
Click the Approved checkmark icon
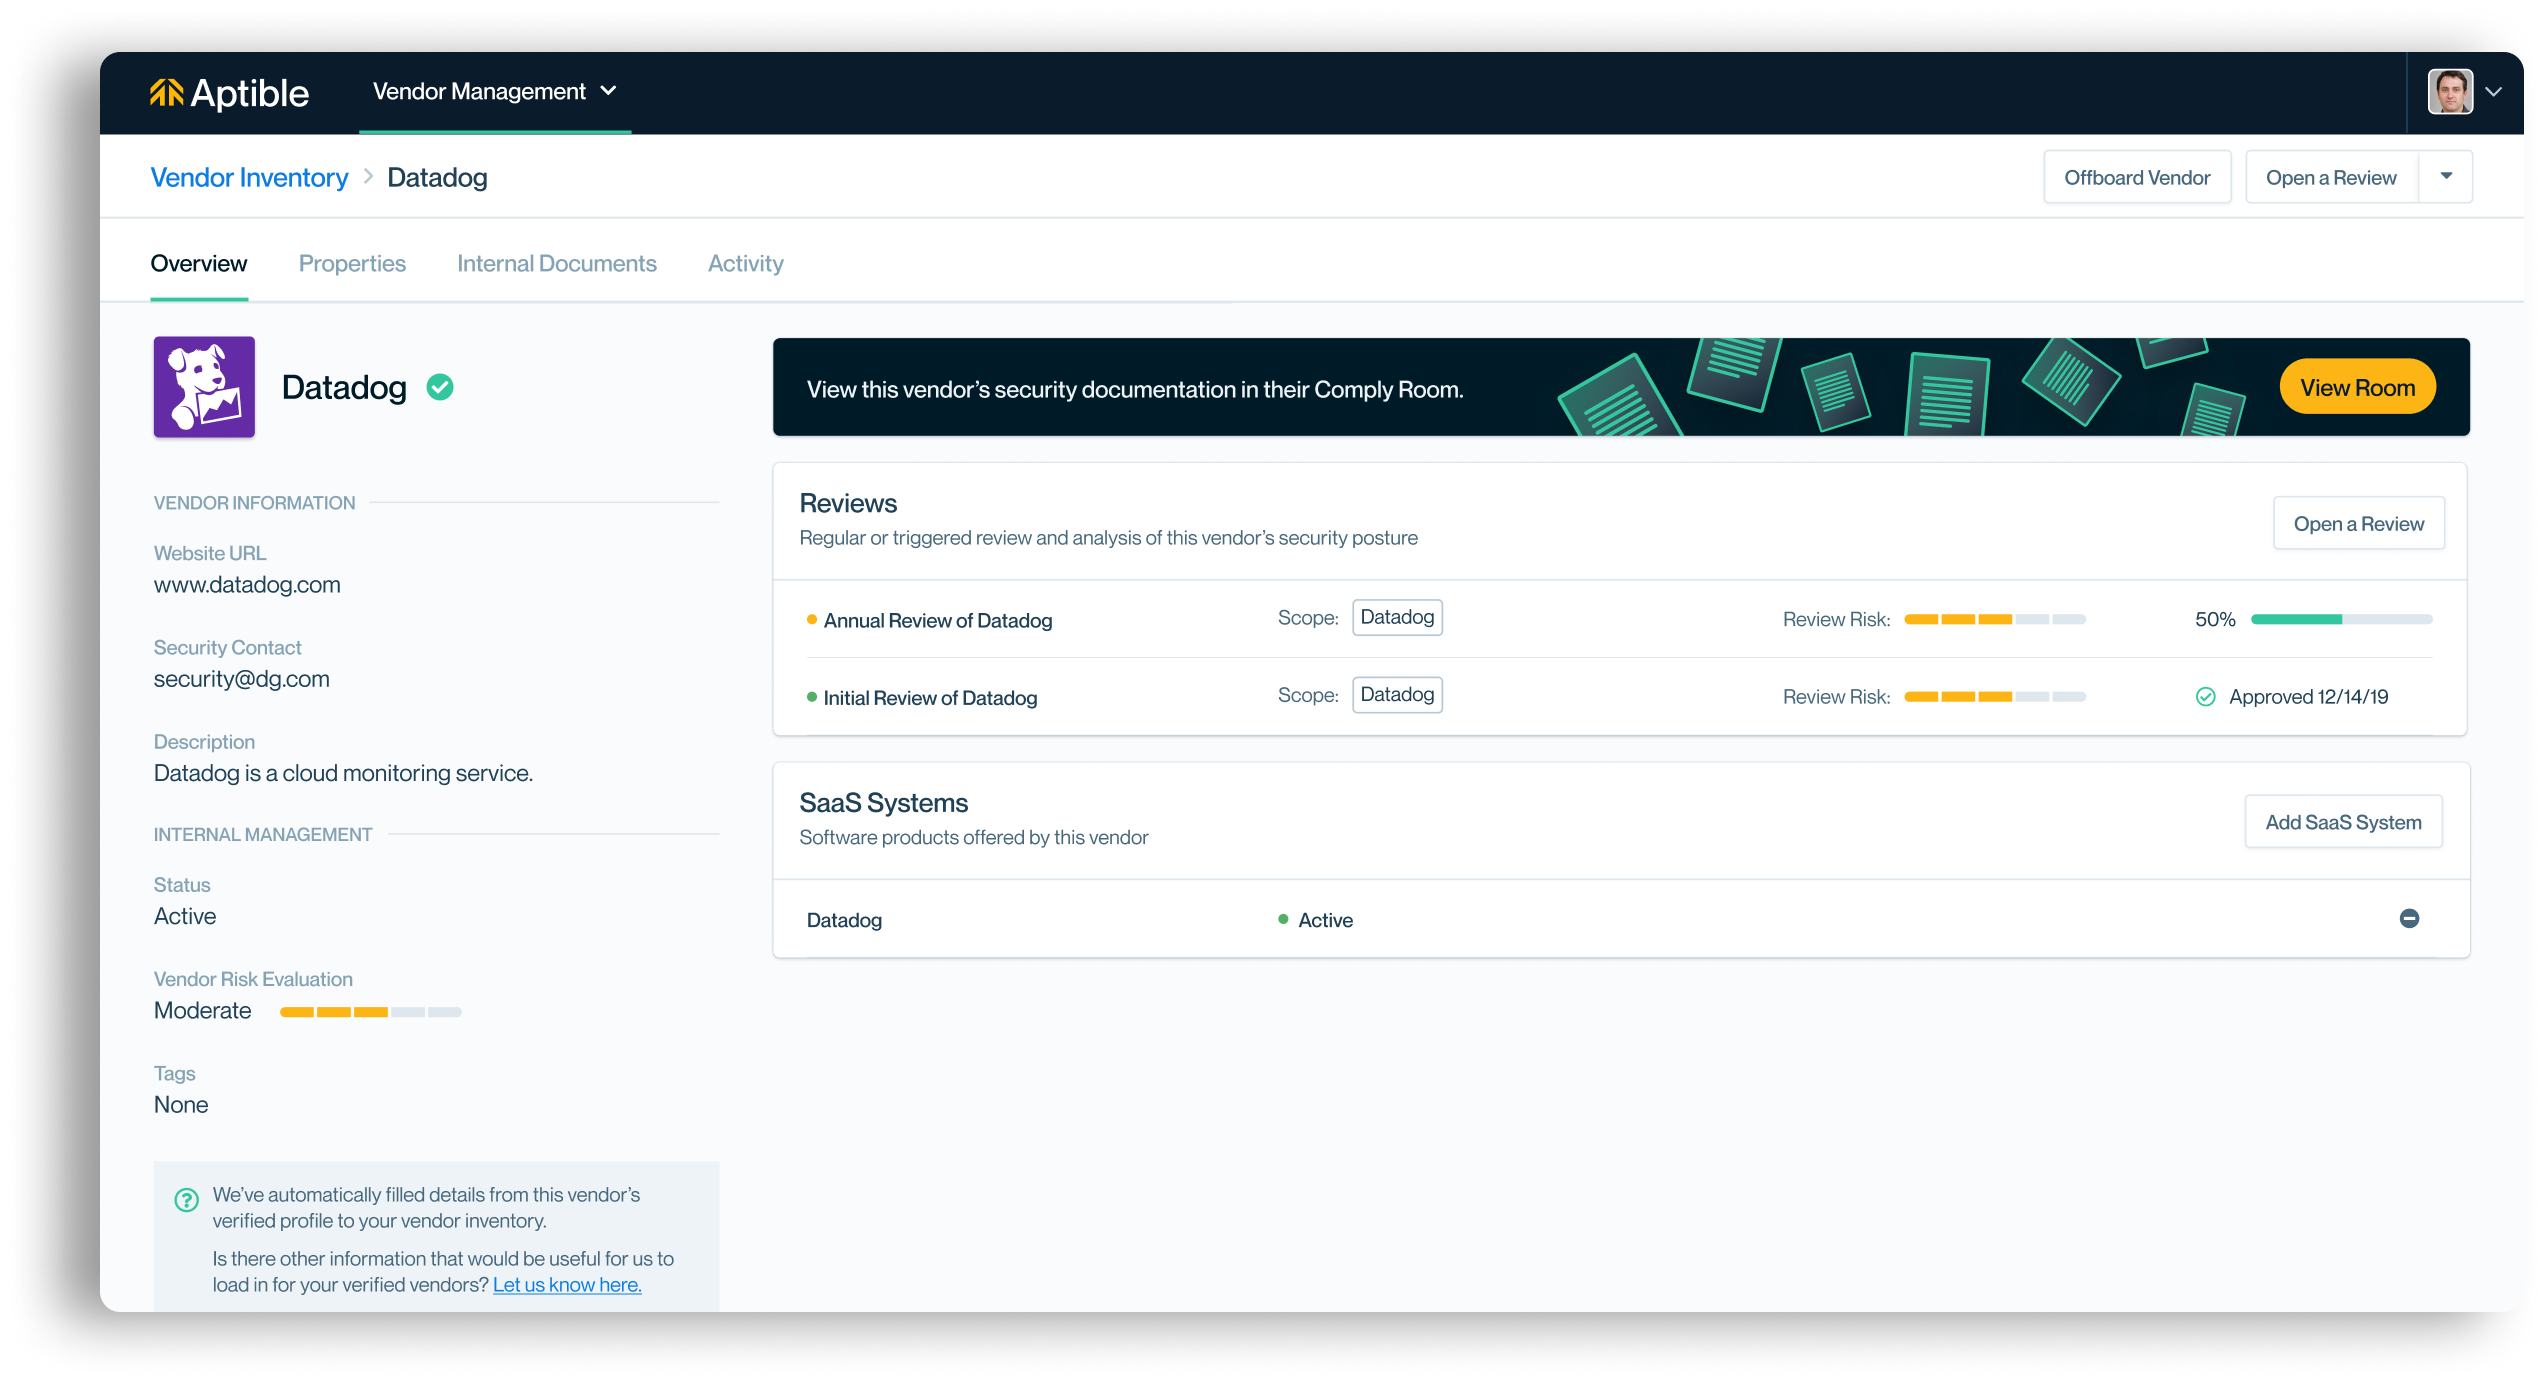coord(2205,697)
